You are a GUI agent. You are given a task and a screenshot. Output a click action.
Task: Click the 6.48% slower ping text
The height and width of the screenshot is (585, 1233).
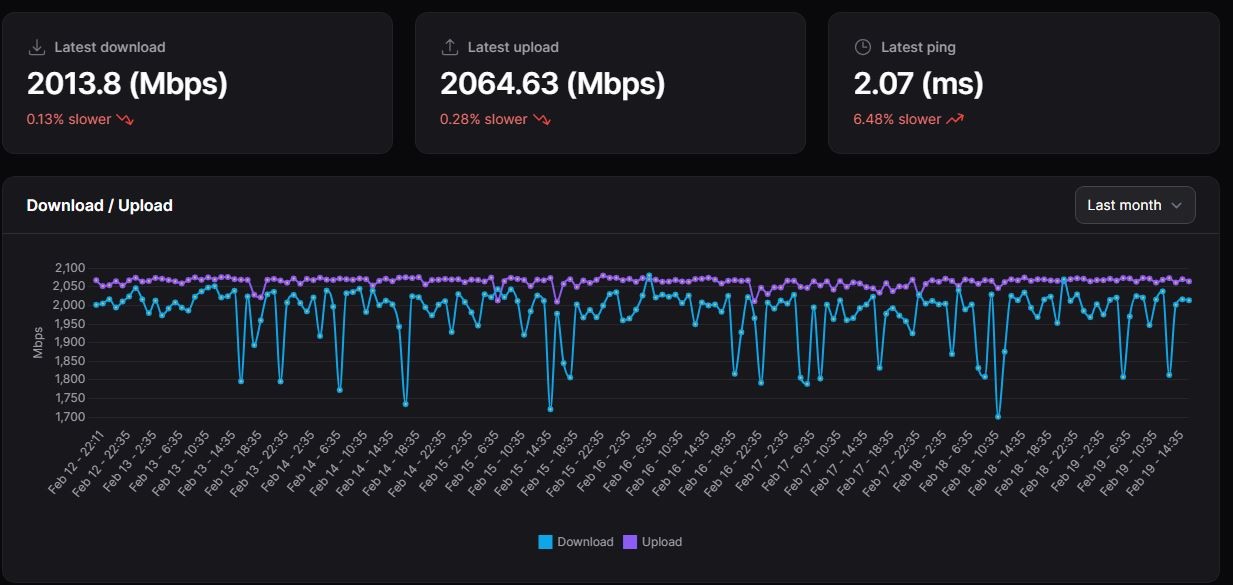897,119
